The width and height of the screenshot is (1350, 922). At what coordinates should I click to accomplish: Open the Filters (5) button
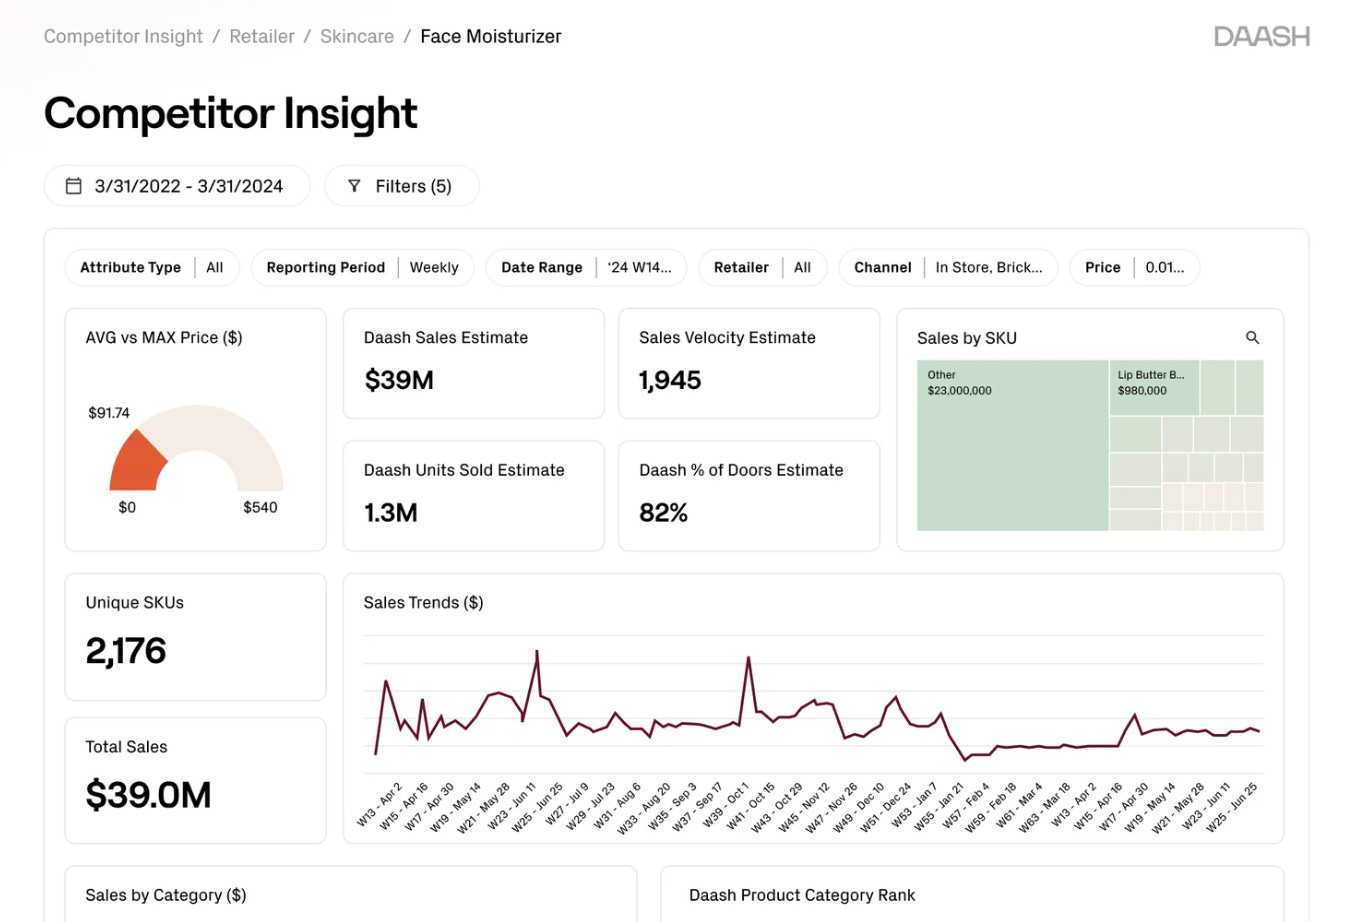point(402,186)
